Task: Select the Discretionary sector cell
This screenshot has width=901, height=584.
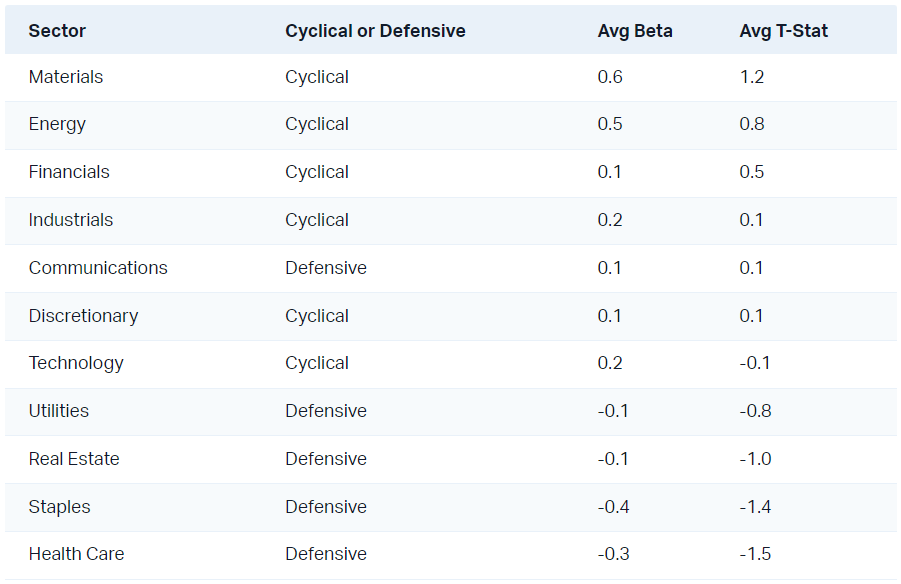Action: (83, 316)
